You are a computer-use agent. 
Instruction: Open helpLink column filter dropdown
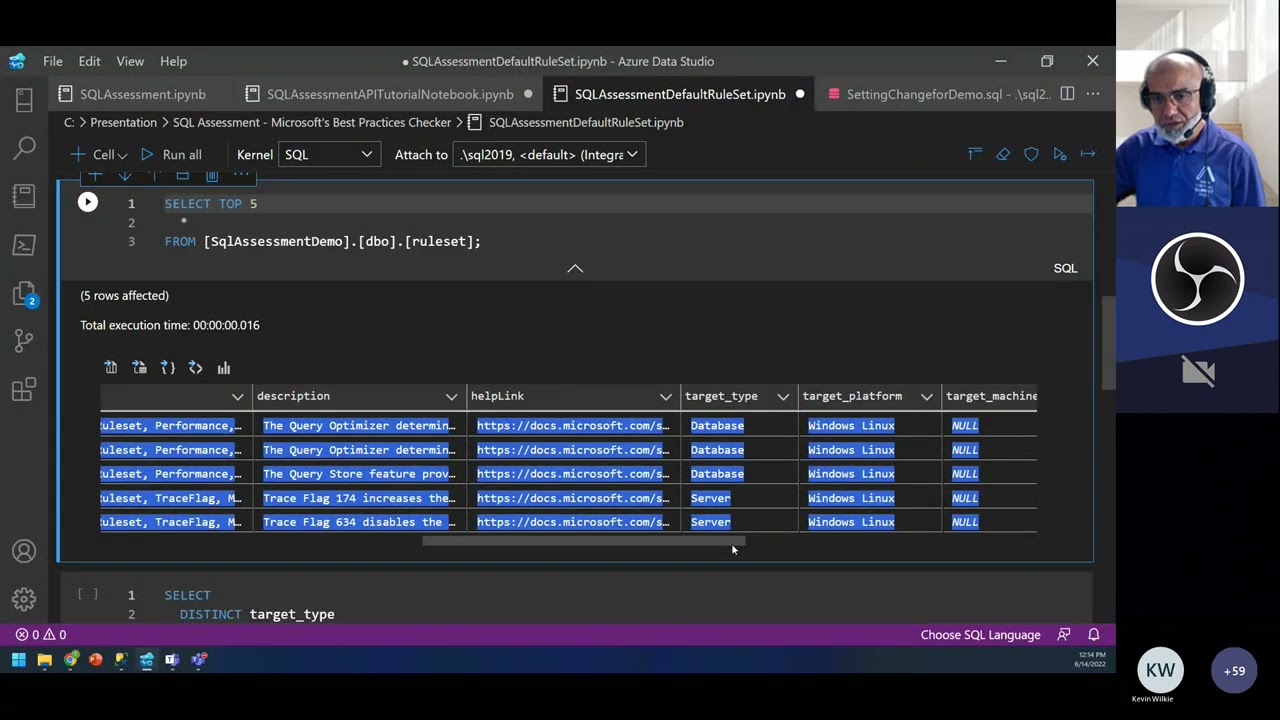(665, 397)
